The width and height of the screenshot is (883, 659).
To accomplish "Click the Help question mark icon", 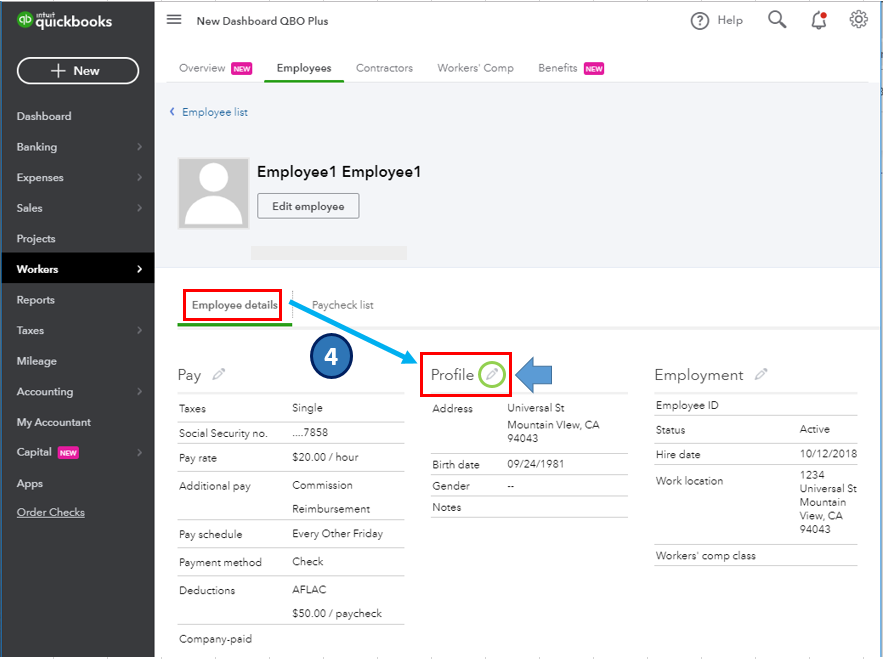I will [699, 21].
